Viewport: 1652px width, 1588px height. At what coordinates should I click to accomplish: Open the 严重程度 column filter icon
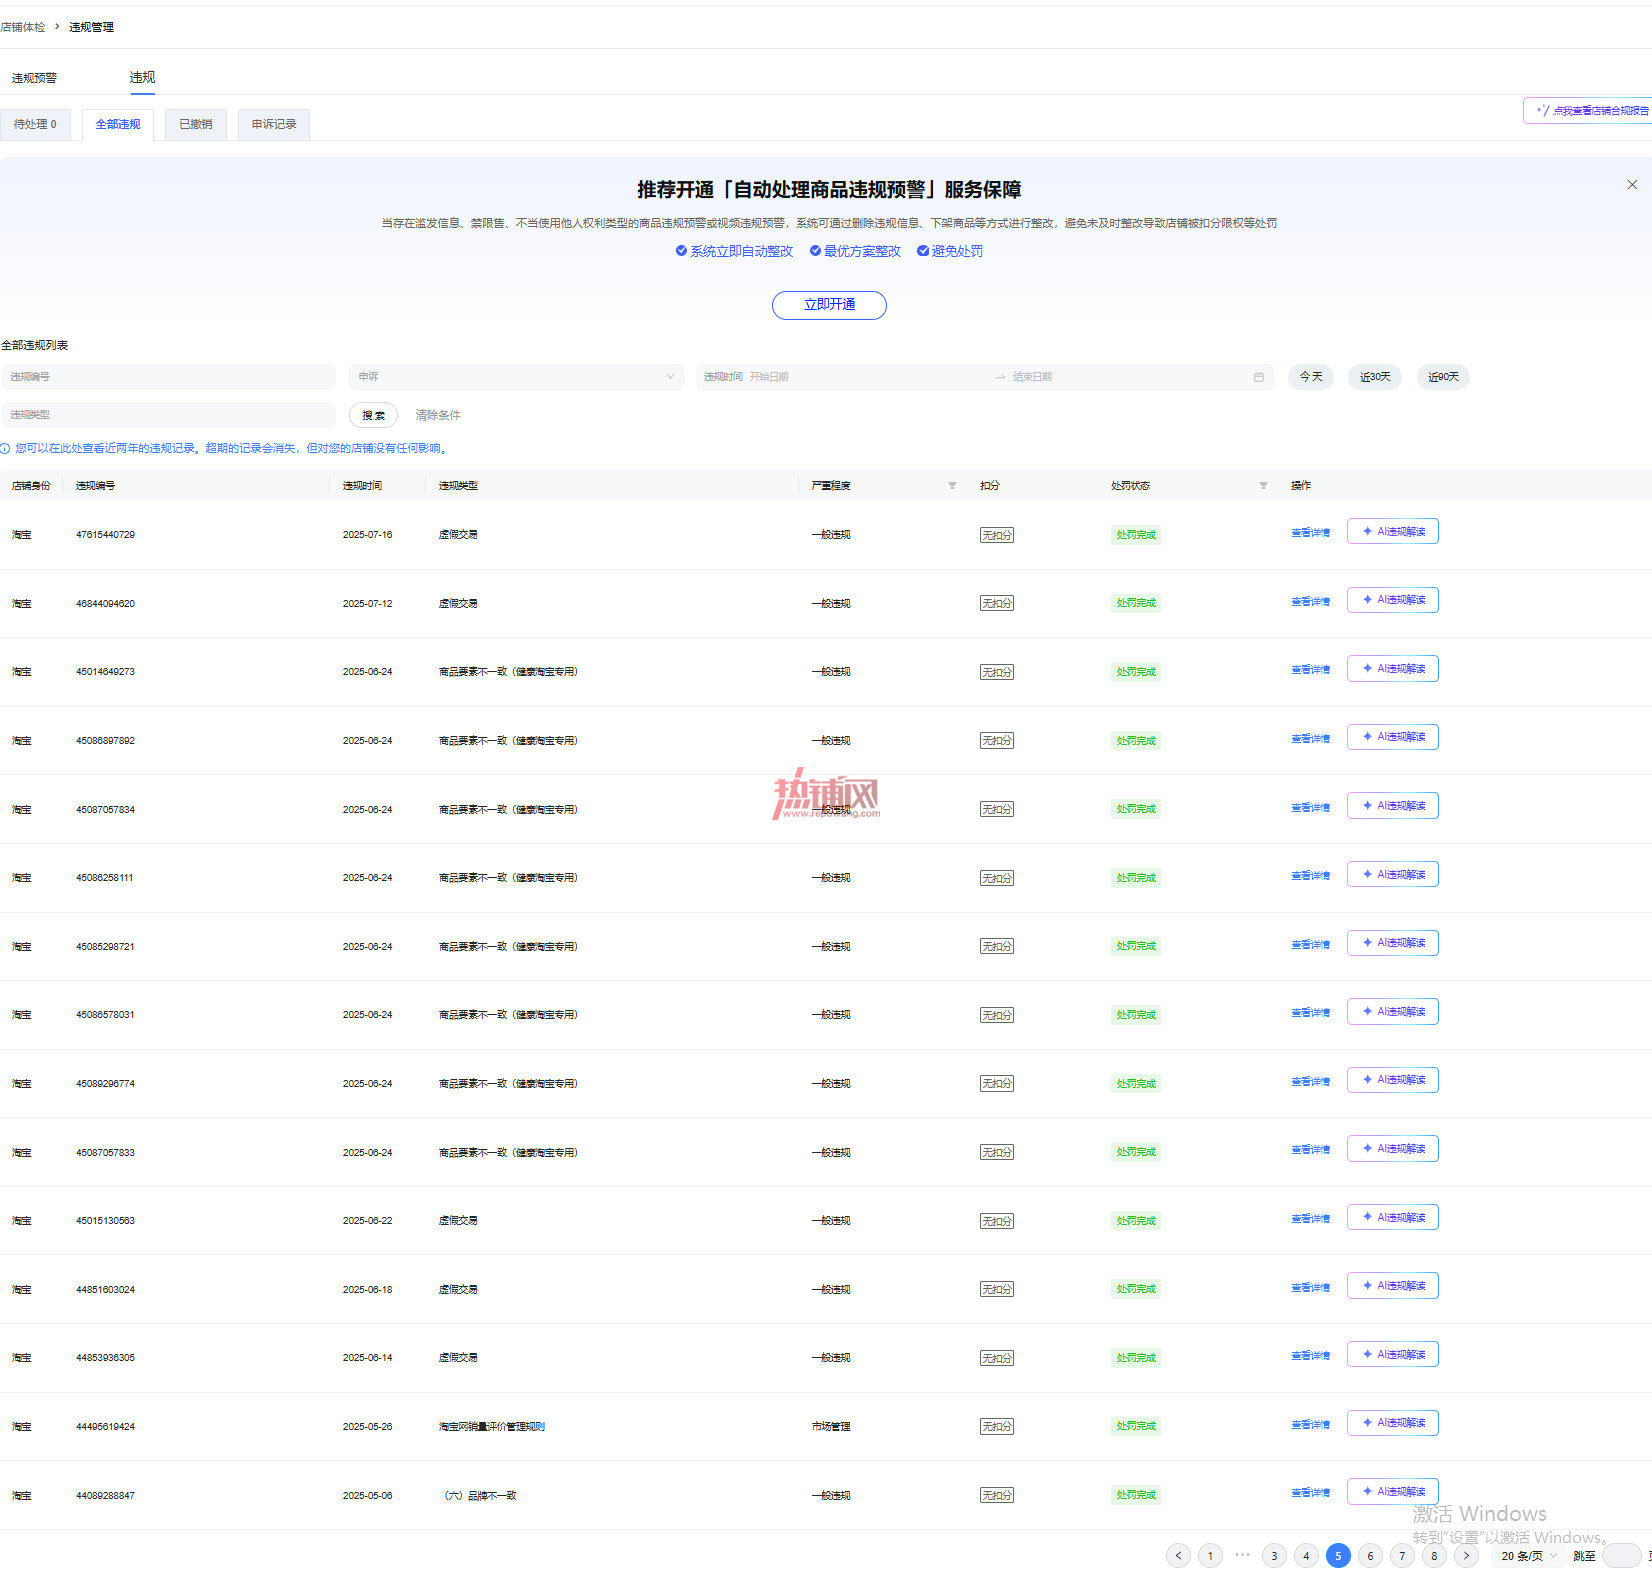coord(952,486)
